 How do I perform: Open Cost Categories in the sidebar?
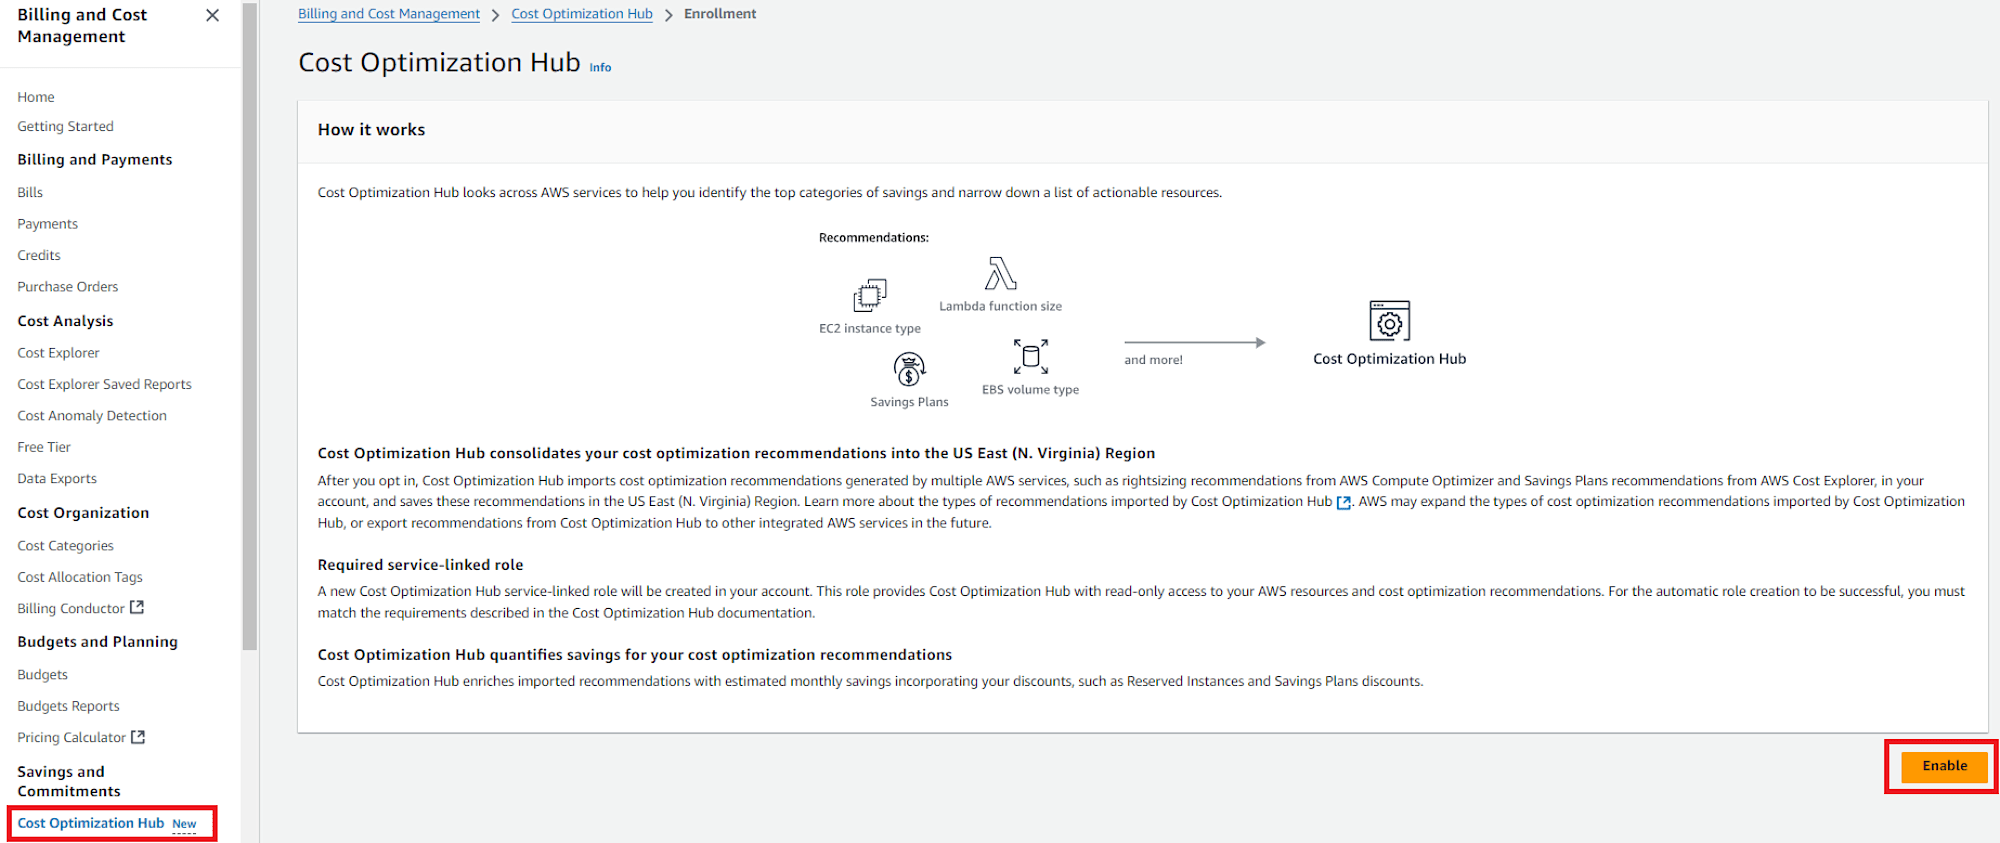65,546
